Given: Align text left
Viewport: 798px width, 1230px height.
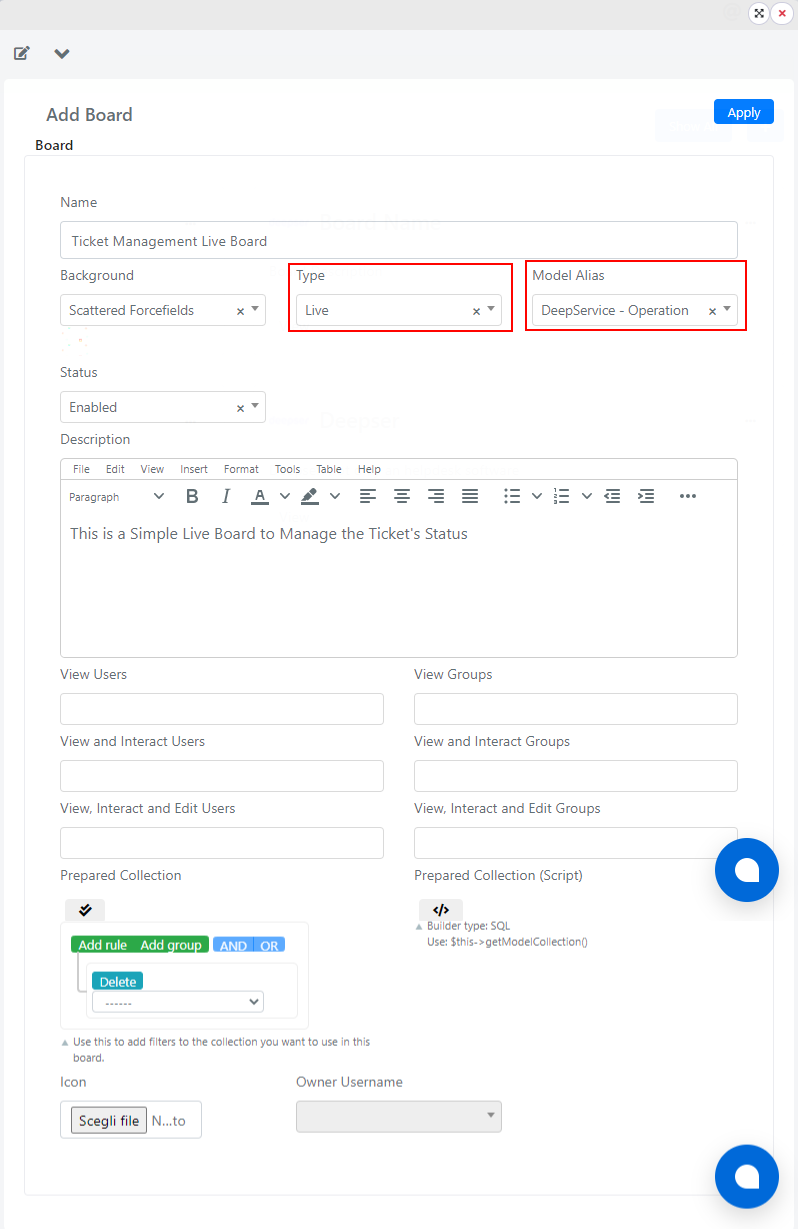Looking at the screenshot, I should point(368,496).
